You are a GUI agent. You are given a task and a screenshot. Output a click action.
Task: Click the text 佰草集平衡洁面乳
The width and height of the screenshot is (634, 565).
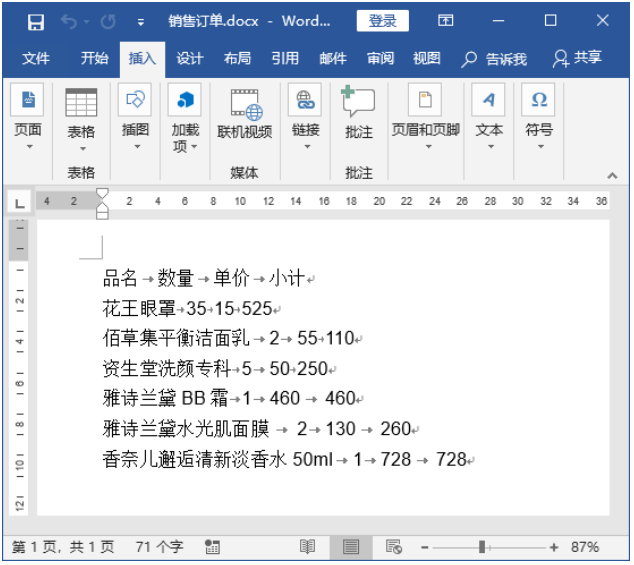tap(176, 338)
